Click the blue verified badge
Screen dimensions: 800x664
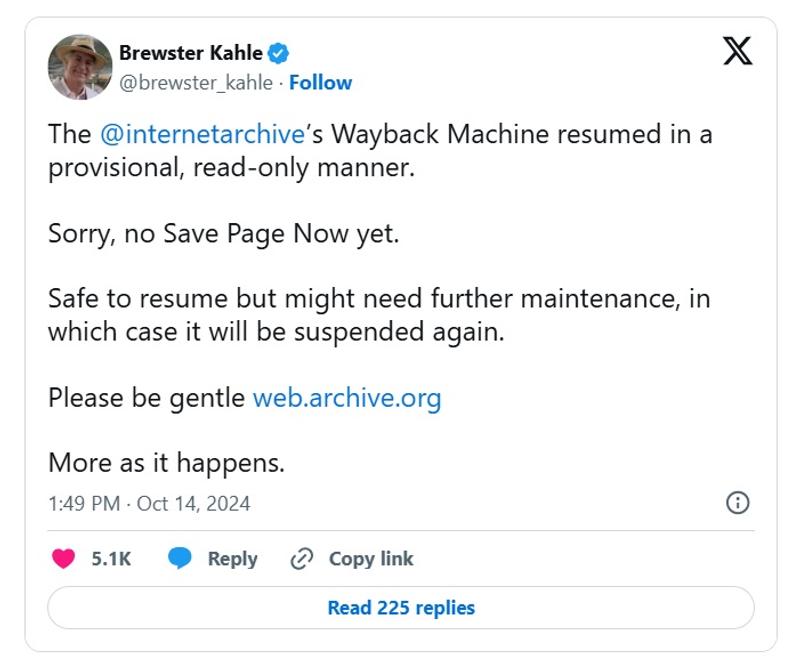(x=281, y=53)
